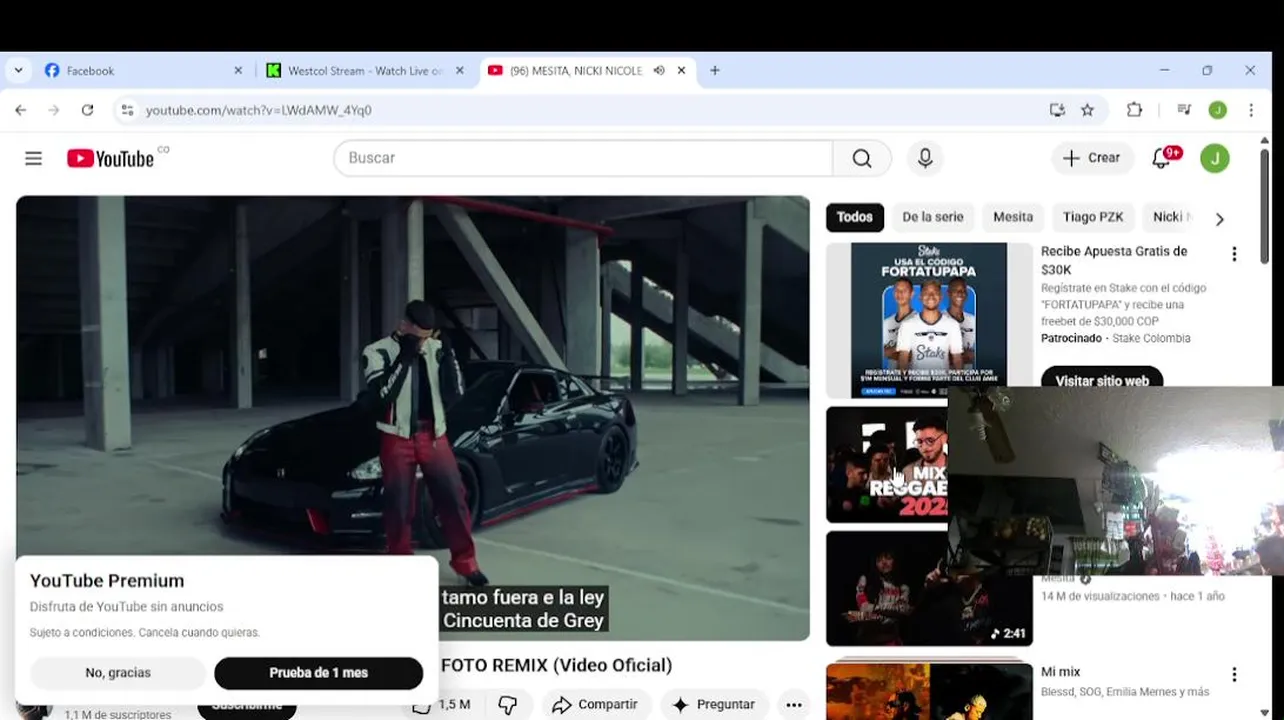Dismiss Premium offer with No, gracias
This screenshot has width=1284, height=720.
(118, 673)
